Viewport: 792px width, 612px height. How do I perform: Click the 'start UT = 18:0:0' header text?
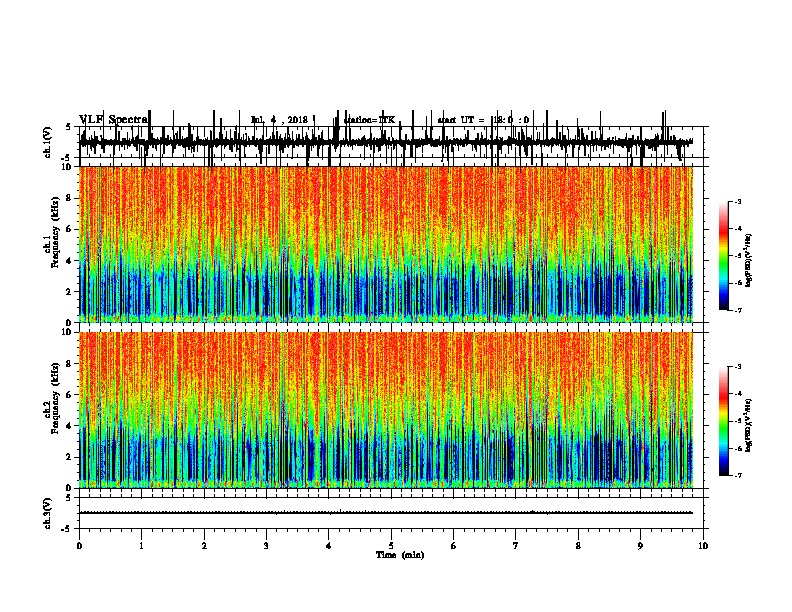[483, 120]
